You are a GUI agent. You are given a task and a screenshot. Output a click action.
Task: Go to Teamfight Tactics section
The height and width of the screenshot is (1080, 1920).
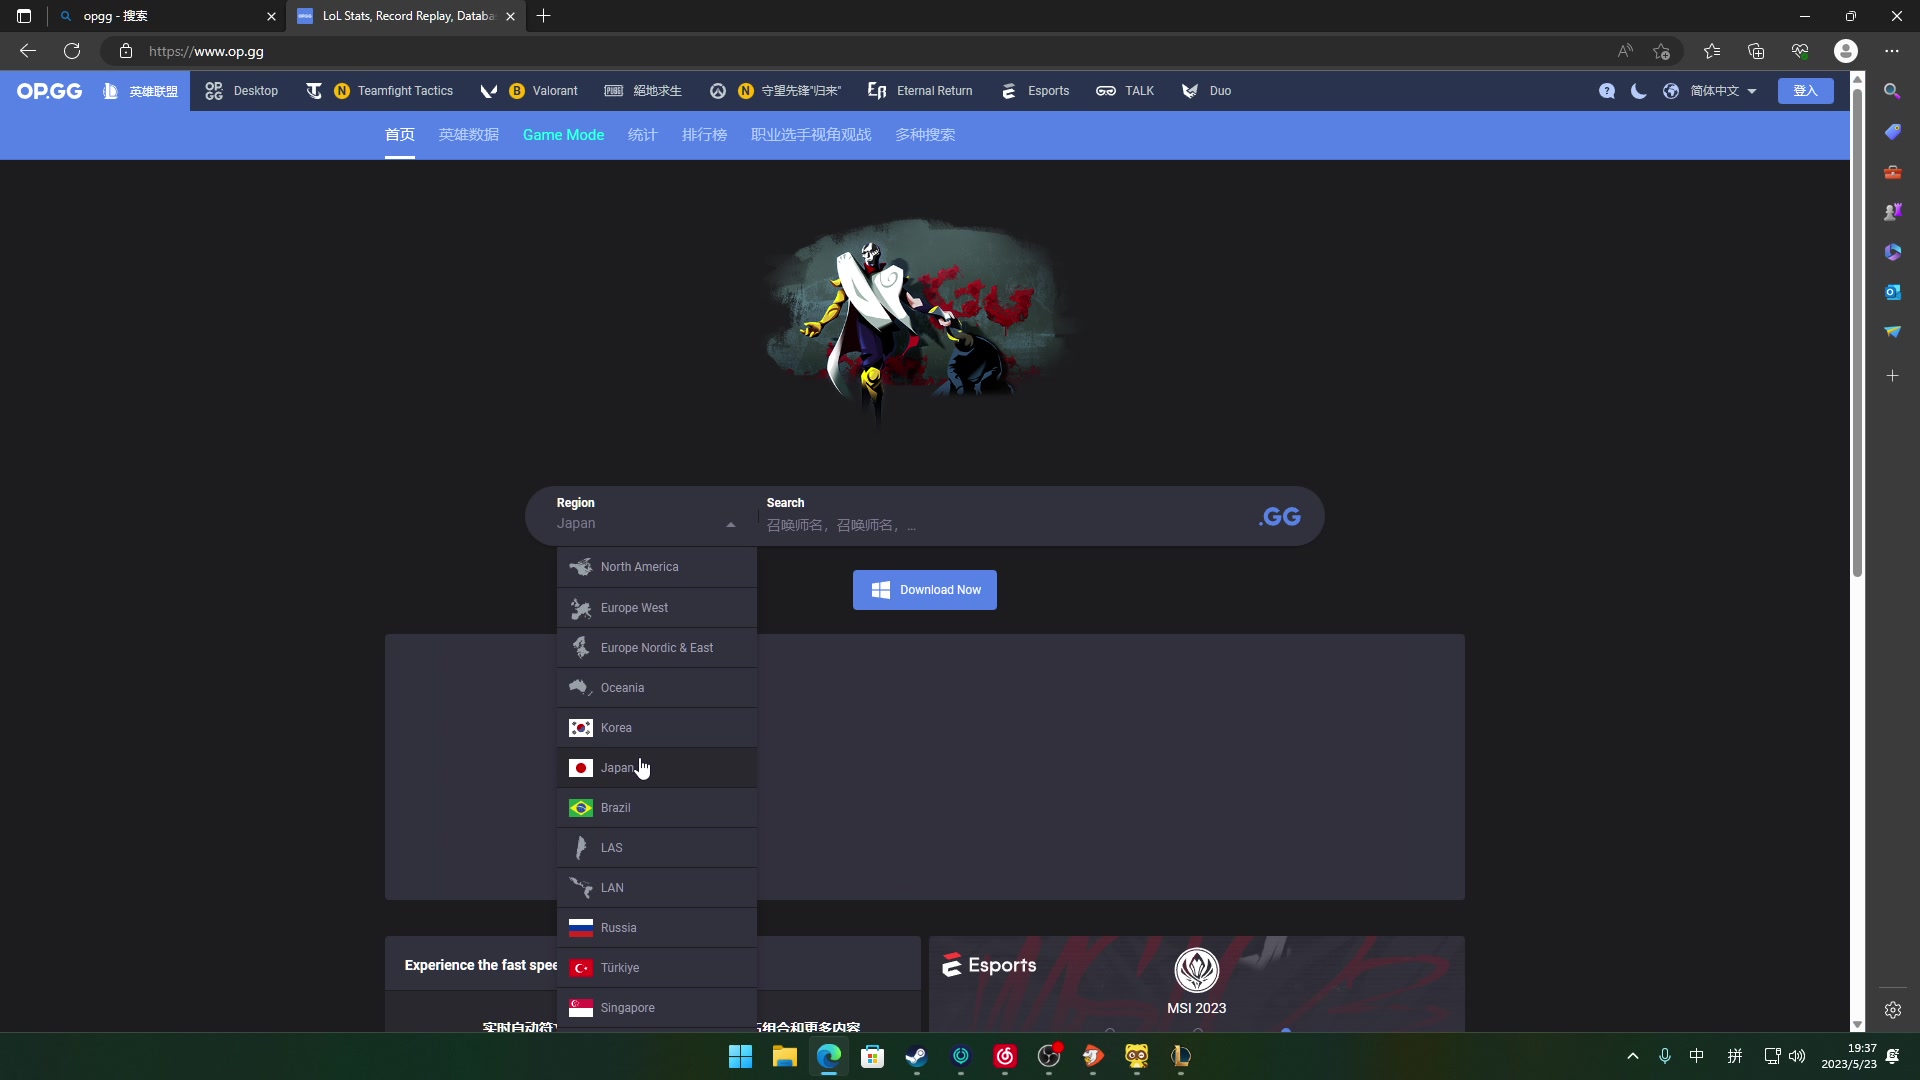point(379,91)
